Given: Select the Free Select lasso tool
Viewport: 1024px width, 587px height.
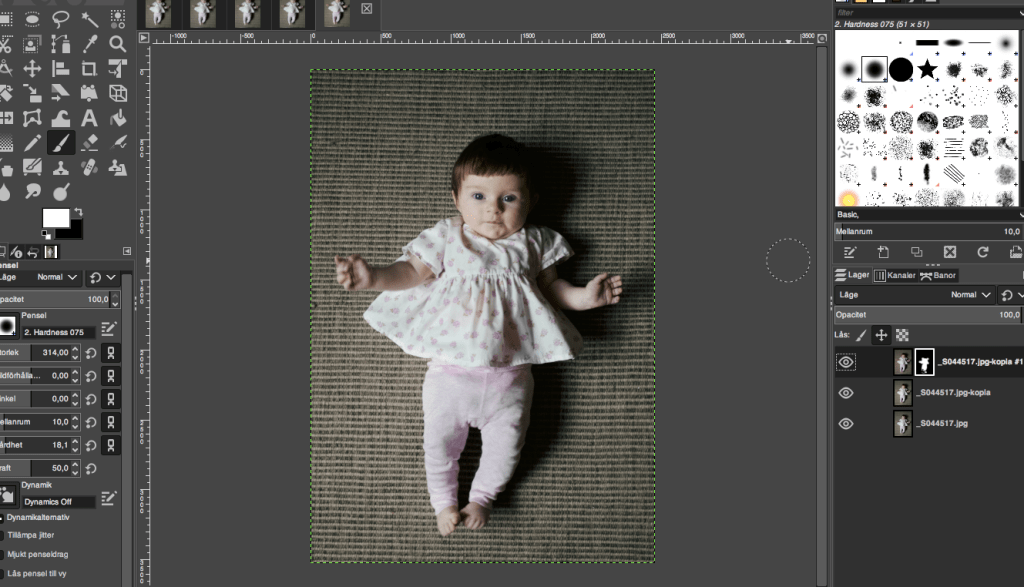Looking at the screenshot, I should 61,19.
